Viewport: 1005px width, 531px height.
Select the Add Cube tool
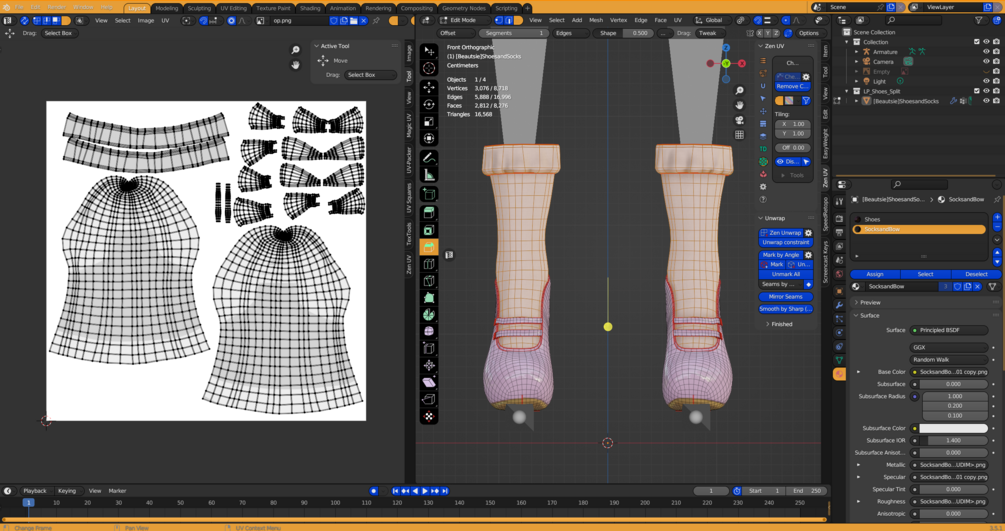pyautogui.click(x=429, y=194)
